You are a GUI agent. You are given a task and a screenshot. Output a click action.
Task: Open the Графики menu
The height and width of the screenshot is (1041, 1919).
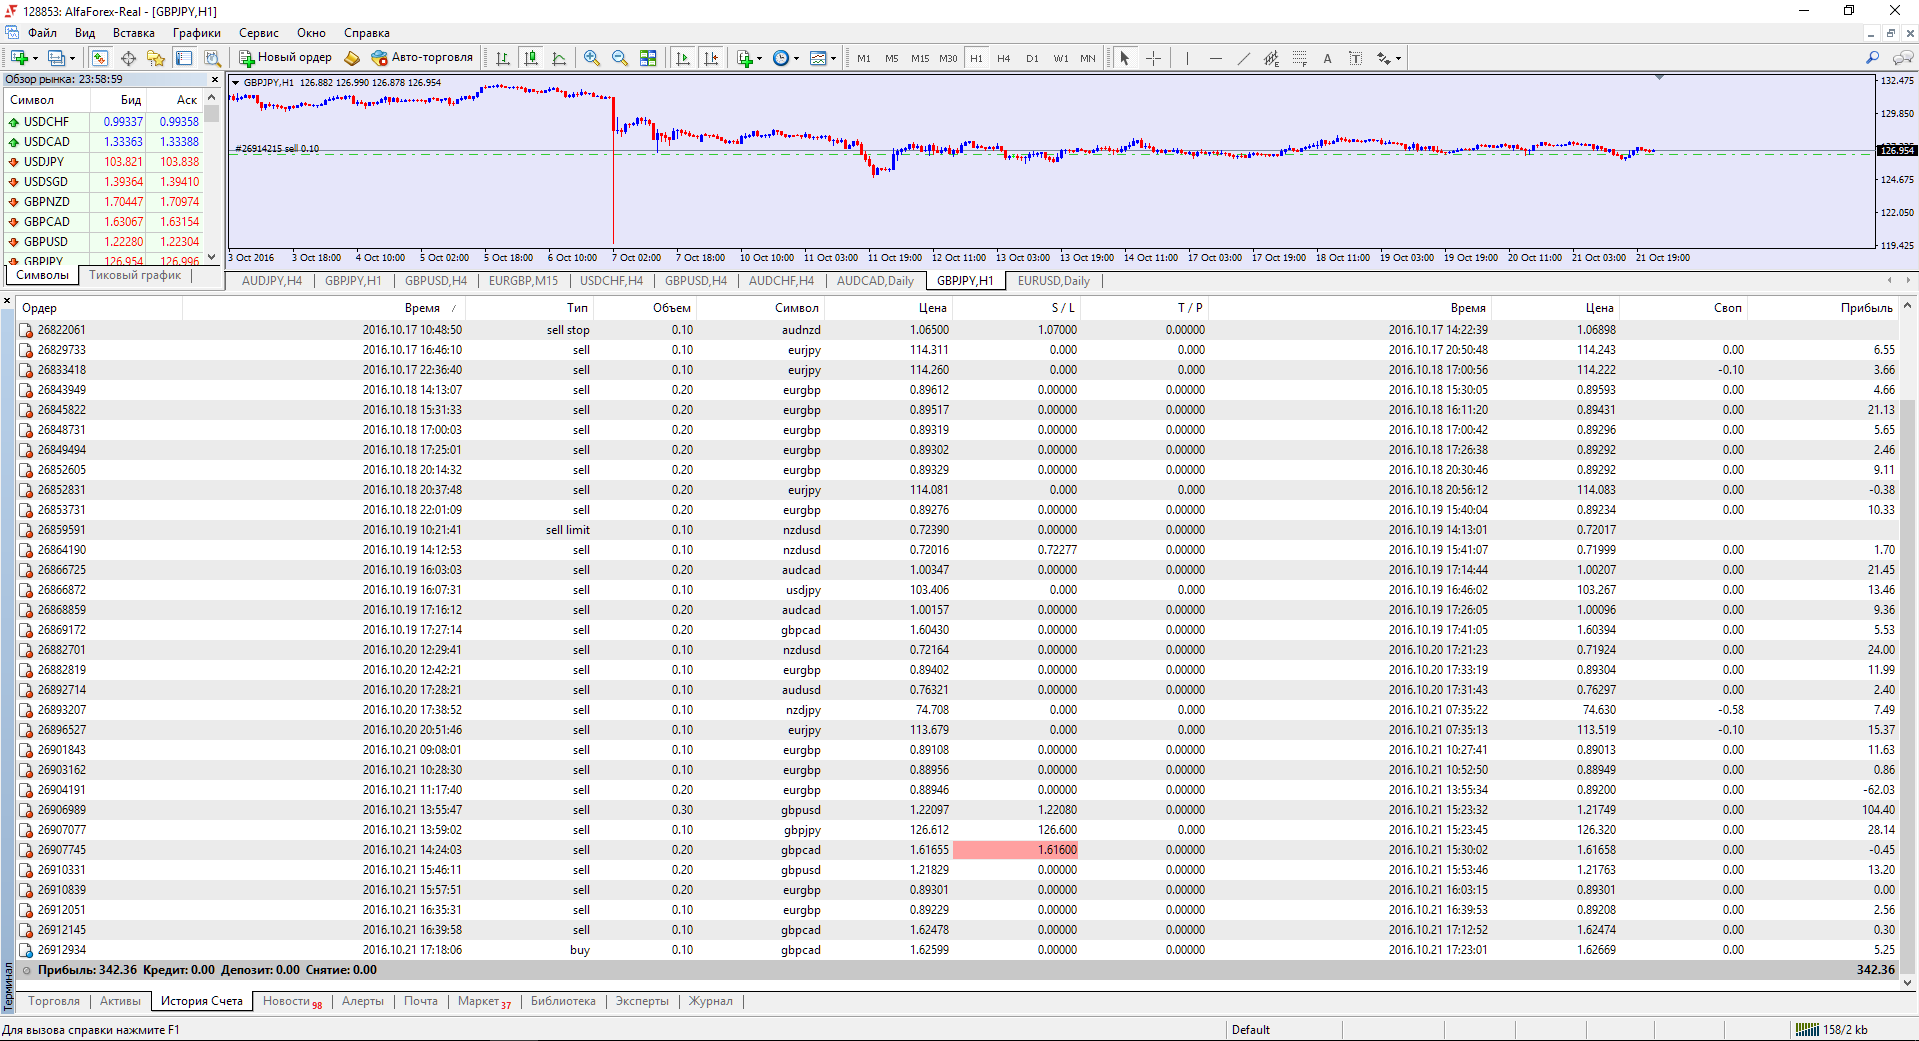(x=196, y=33)
